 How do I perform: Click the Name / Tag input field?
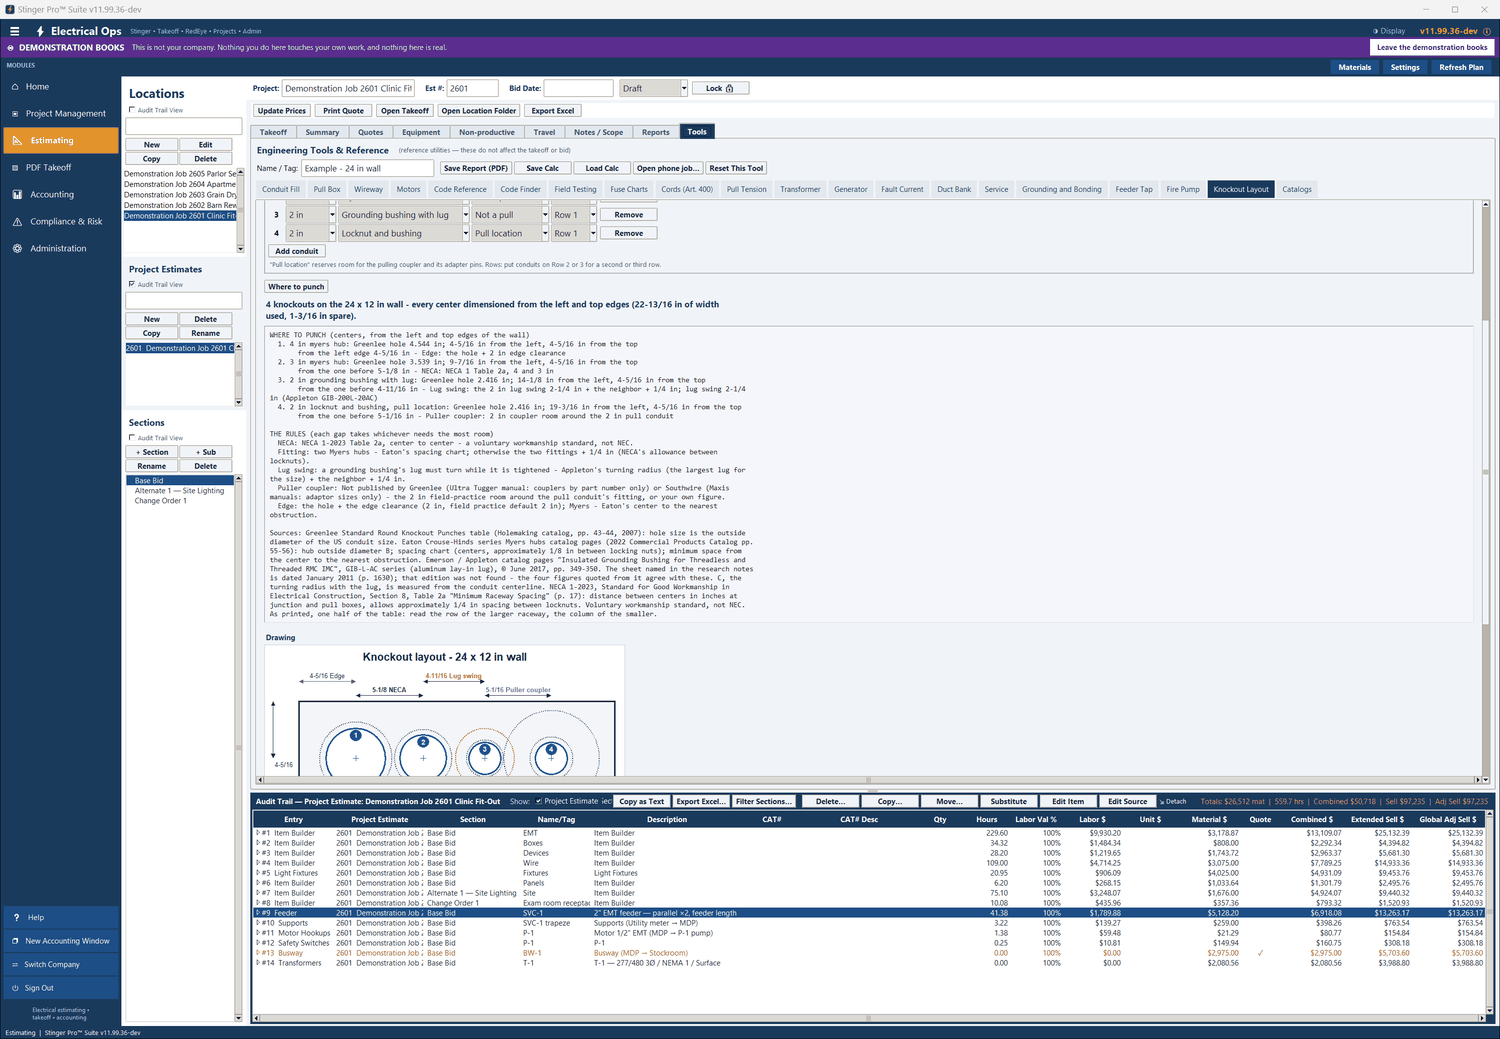click(367, 168)
